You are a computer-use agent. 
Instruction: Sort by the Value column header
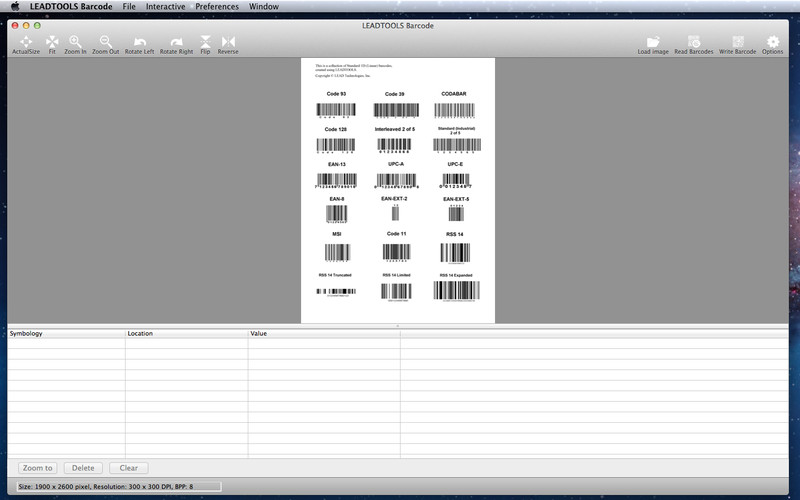[324, 333]
